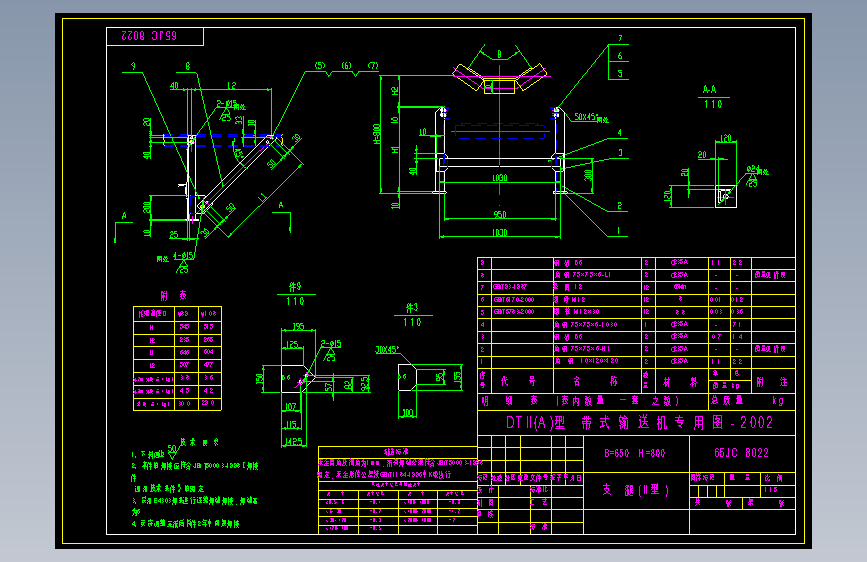The height and width of the screenshot is (562, 867).
Task: Select the diagonal brace in the side view
Action: point(236,173)
